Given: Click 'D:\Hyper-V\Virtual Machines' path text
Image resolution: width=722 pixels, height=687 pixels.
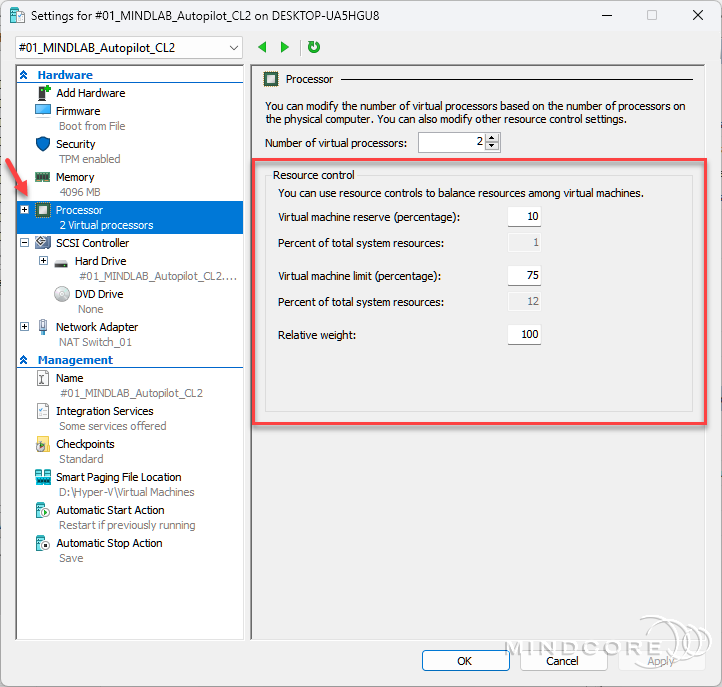Looking at the screenshot, I should coord(127,492).
